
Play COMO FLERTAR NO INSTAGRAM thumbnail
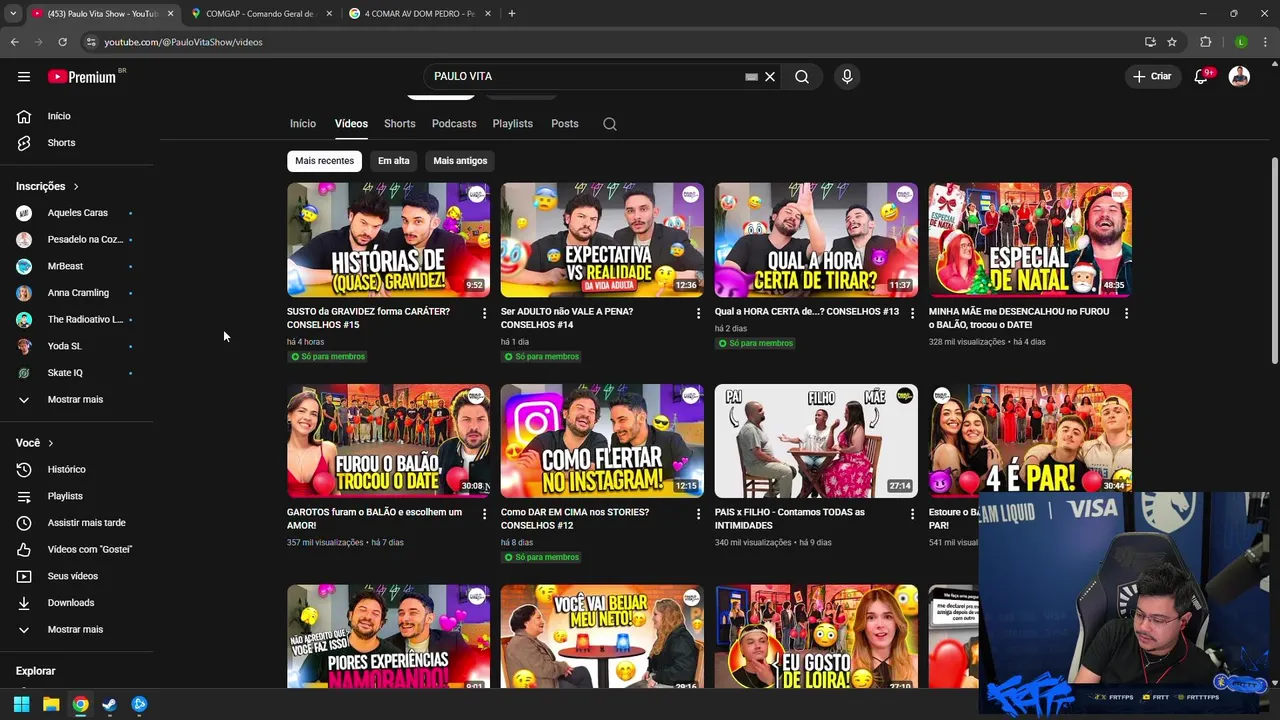pyautogui.click(x=602, y=441)
